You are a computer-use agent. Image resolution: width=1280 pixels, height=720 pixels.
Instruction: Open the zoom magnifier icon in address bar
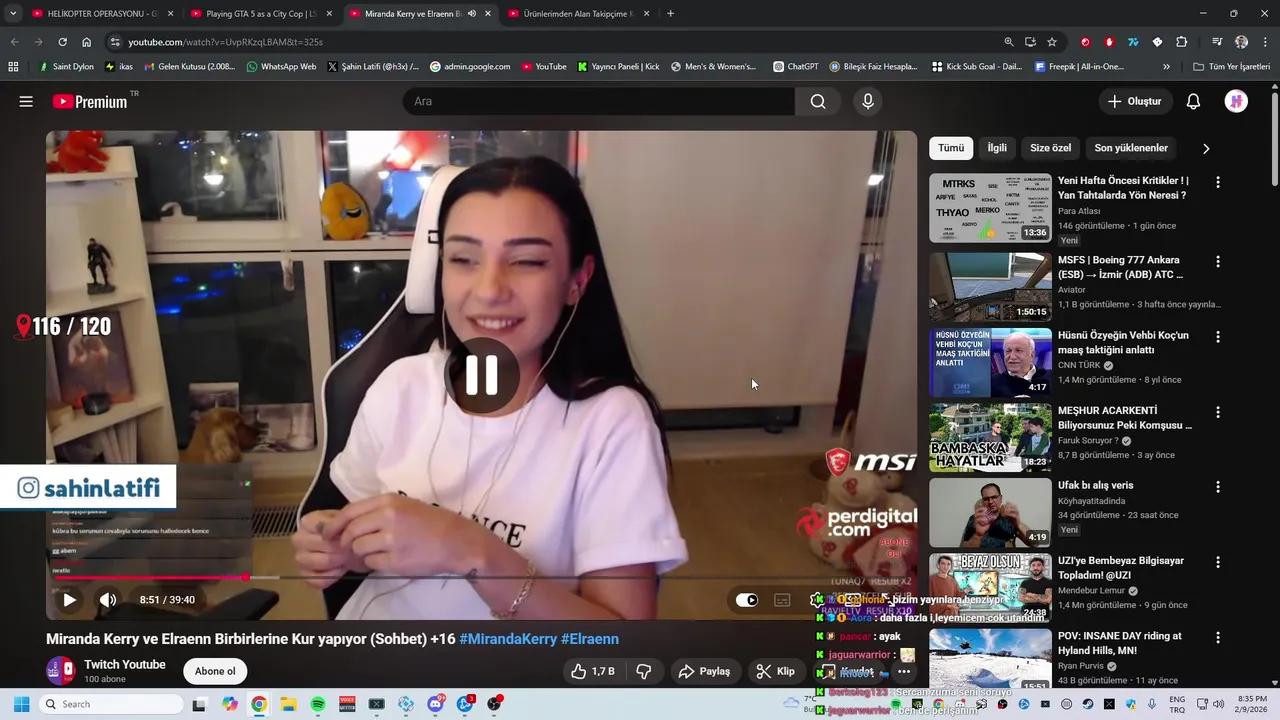pyautogui.click(x=1009, y=42)
